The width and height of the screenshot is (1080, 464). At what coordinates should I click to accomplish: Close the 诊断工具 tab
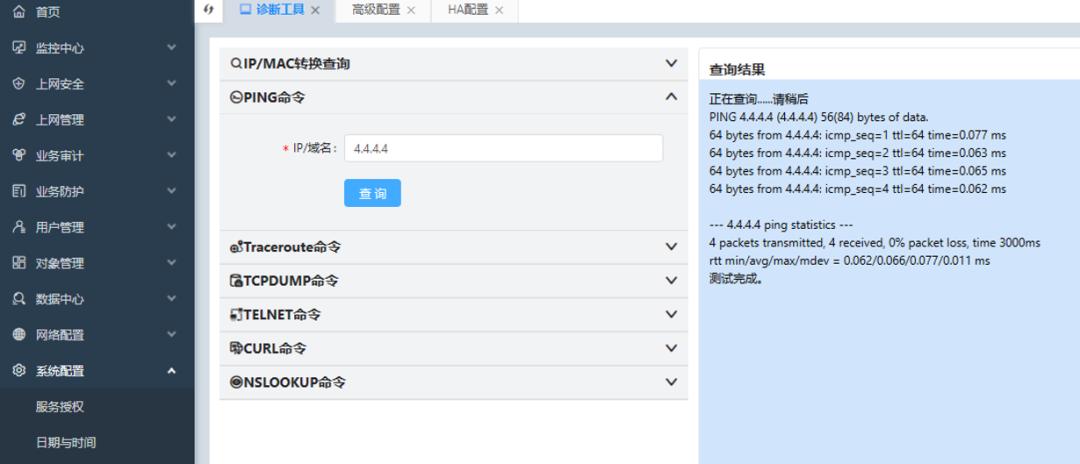(x=315, y=10)
